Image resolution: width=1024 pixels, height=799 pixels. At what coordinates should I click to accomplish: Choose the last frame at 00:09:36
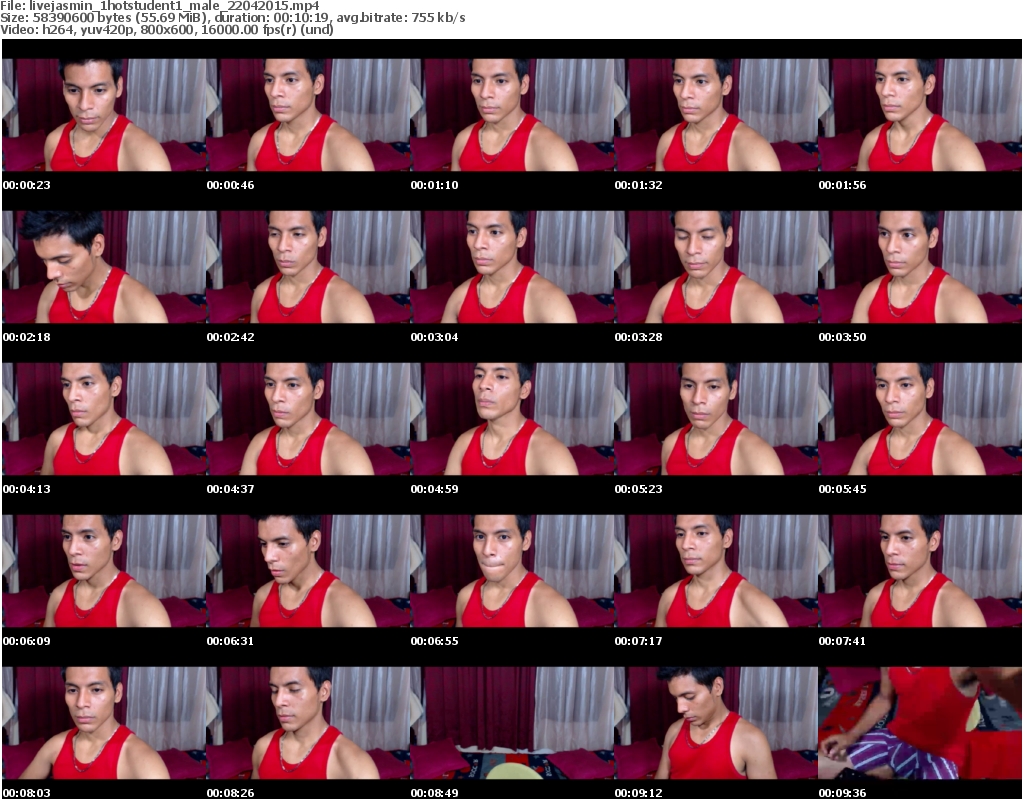(x=920, y=723)
